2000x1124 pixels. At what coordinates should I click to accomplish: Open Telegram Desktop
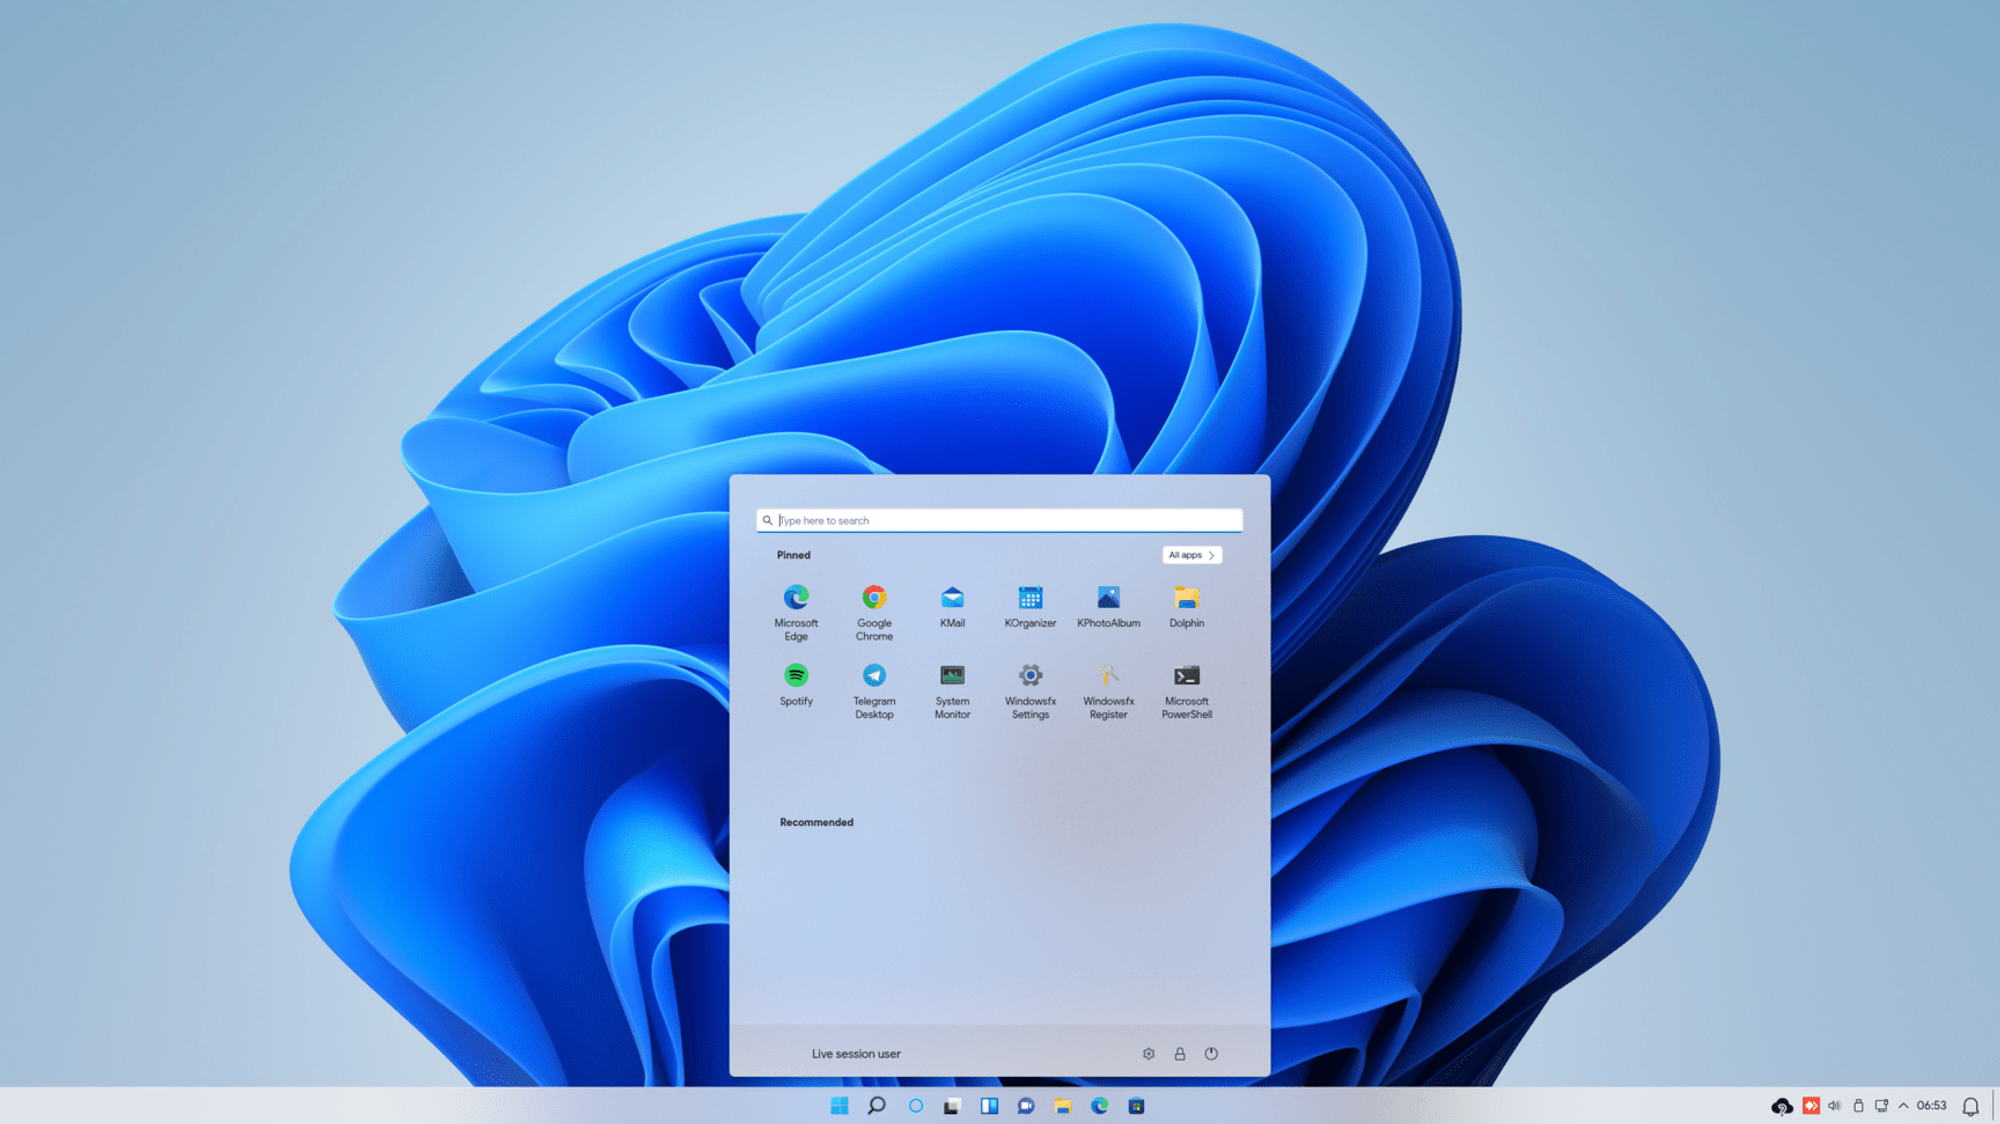click(x=874, y=690)
